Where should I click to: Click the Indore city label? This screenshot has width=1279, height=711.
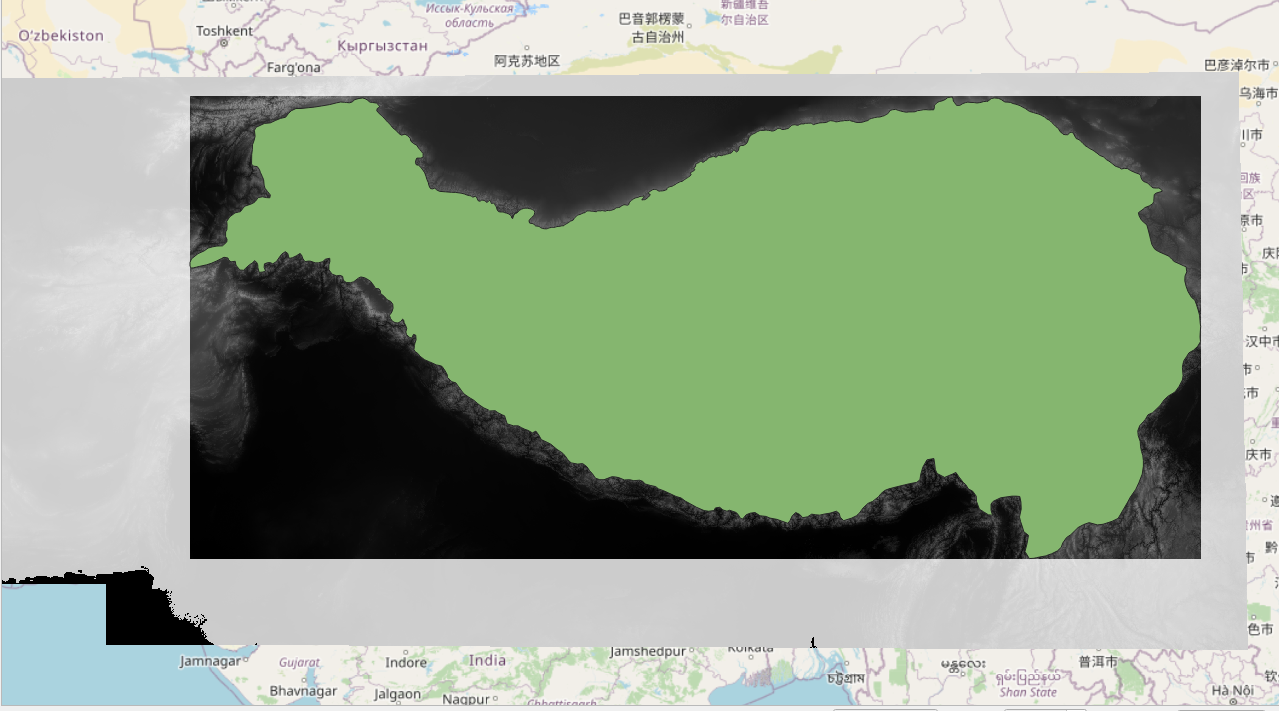406,662
